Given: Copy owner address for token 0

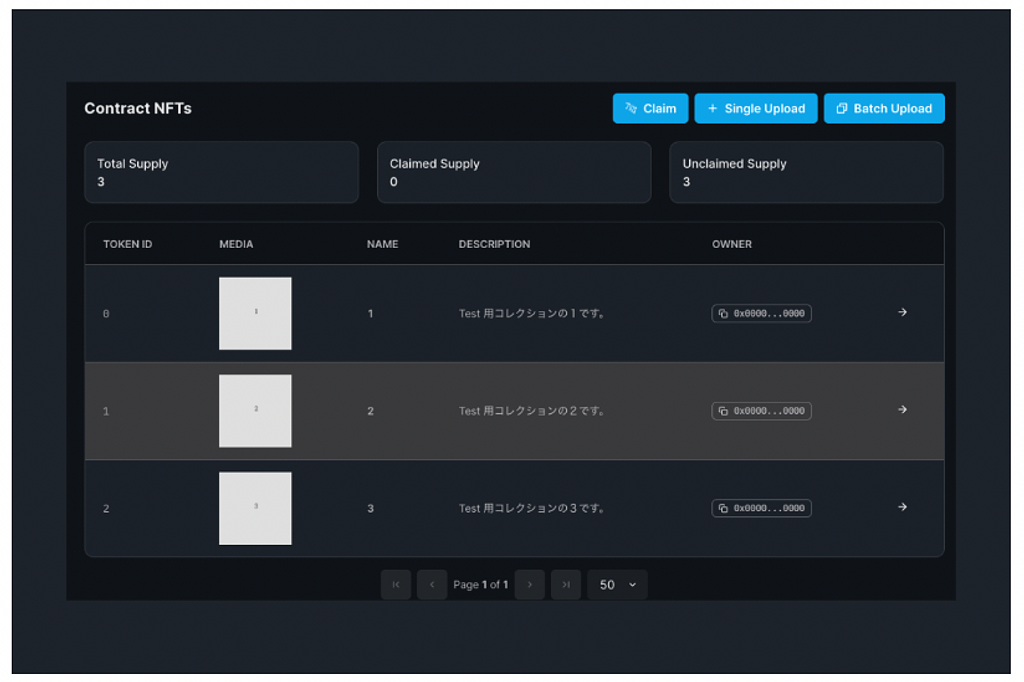Looking at the screenshot, I should coord(761,314).
